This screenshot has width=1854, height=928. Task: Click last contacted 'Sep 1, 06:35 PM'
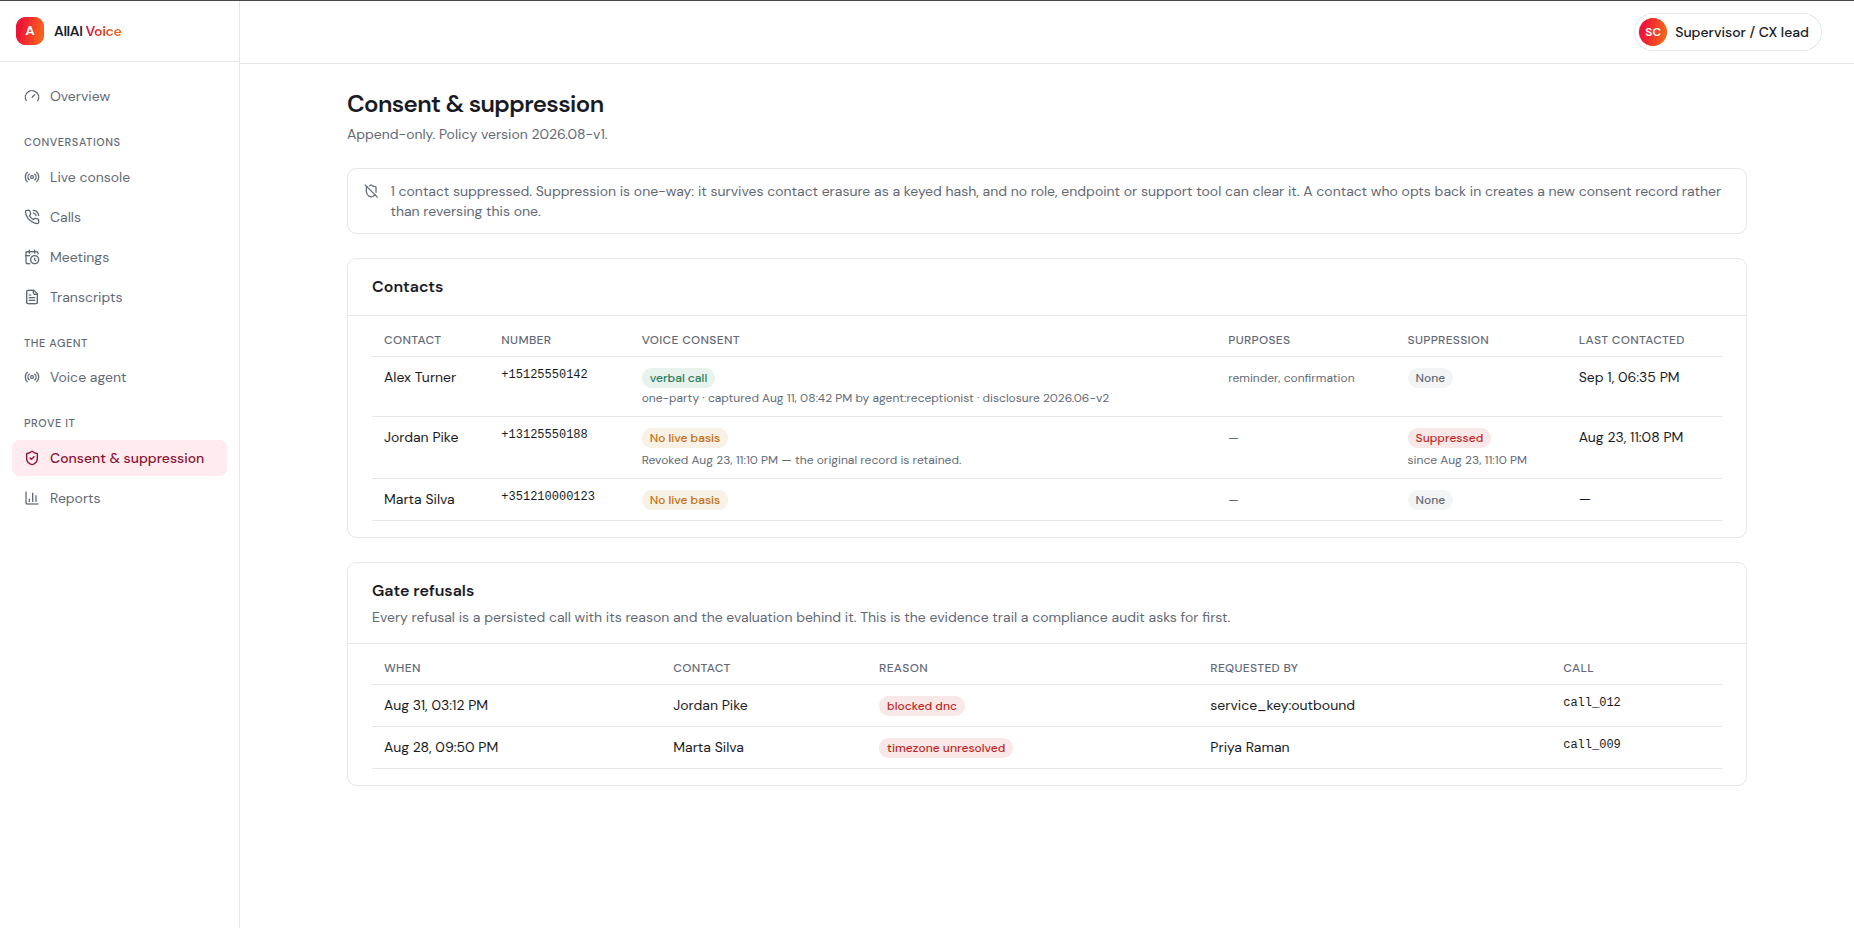[x=1629, y=378]
